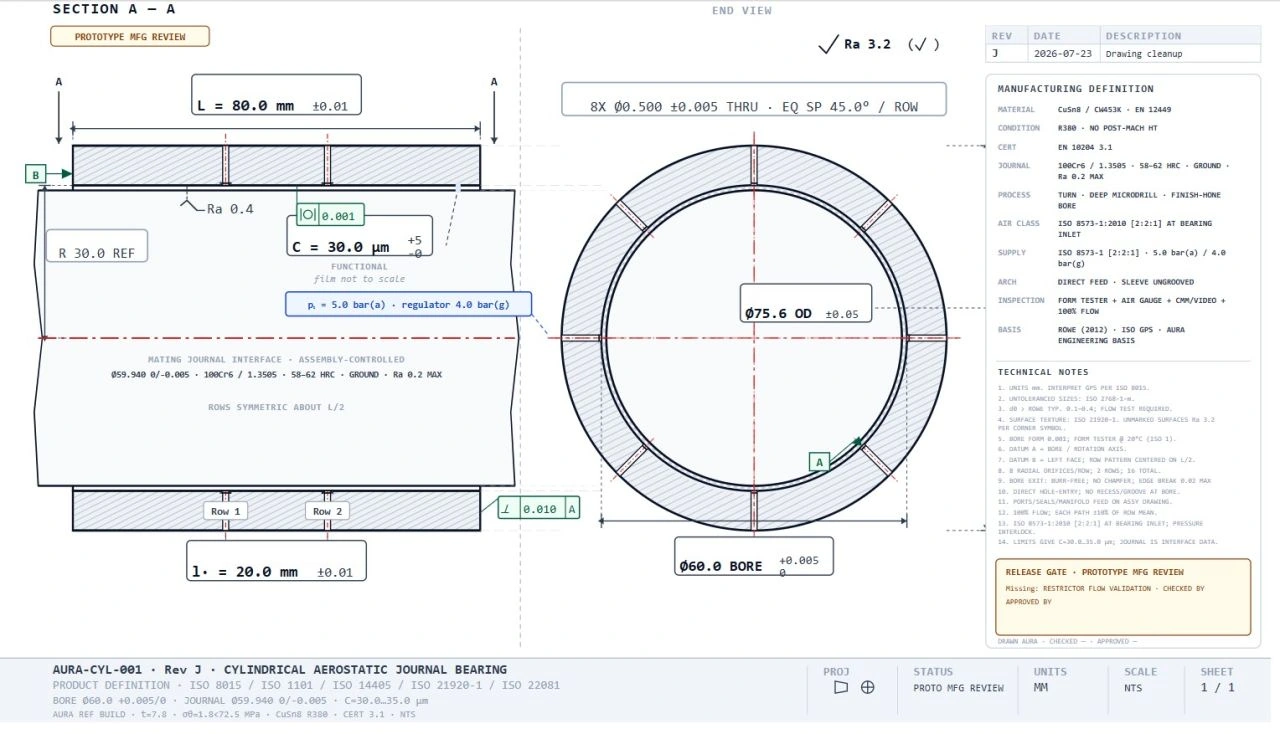Viewport: 1280px width, 734px height.
Task: Click the 'FUNCTIONAL film not to scale' note
Action: 360,272
